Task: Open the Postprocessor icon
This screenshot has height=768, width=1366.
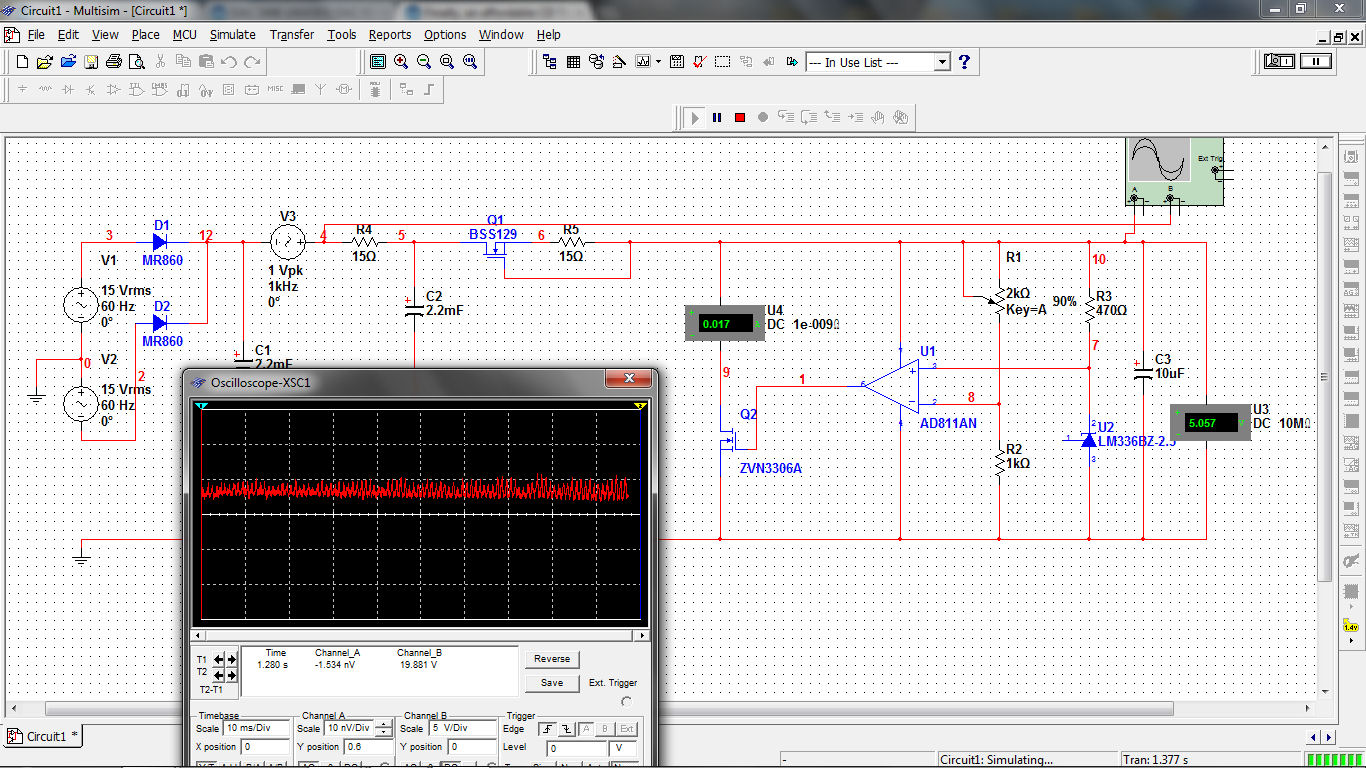Action: point(677,62)
